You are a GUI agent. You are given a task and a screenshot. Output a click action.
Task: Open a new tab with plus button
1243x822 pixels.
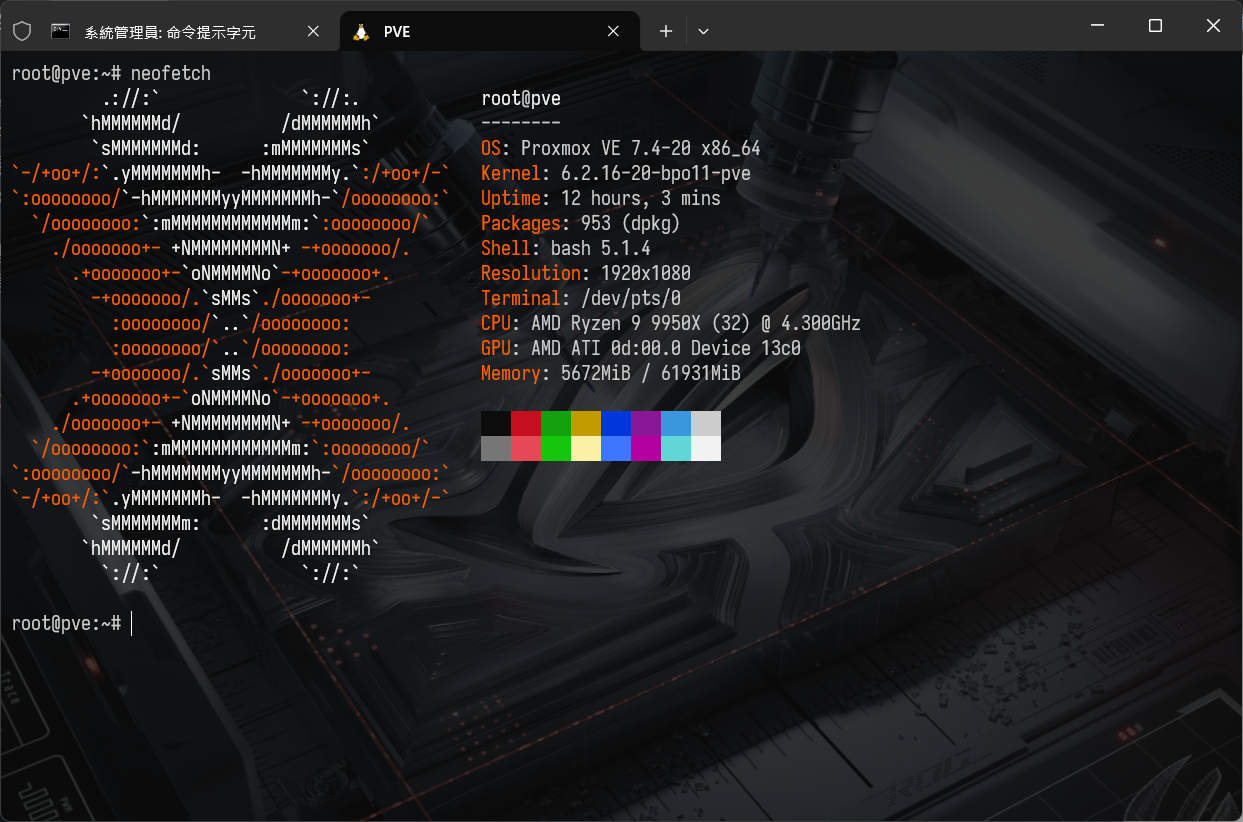666,32
